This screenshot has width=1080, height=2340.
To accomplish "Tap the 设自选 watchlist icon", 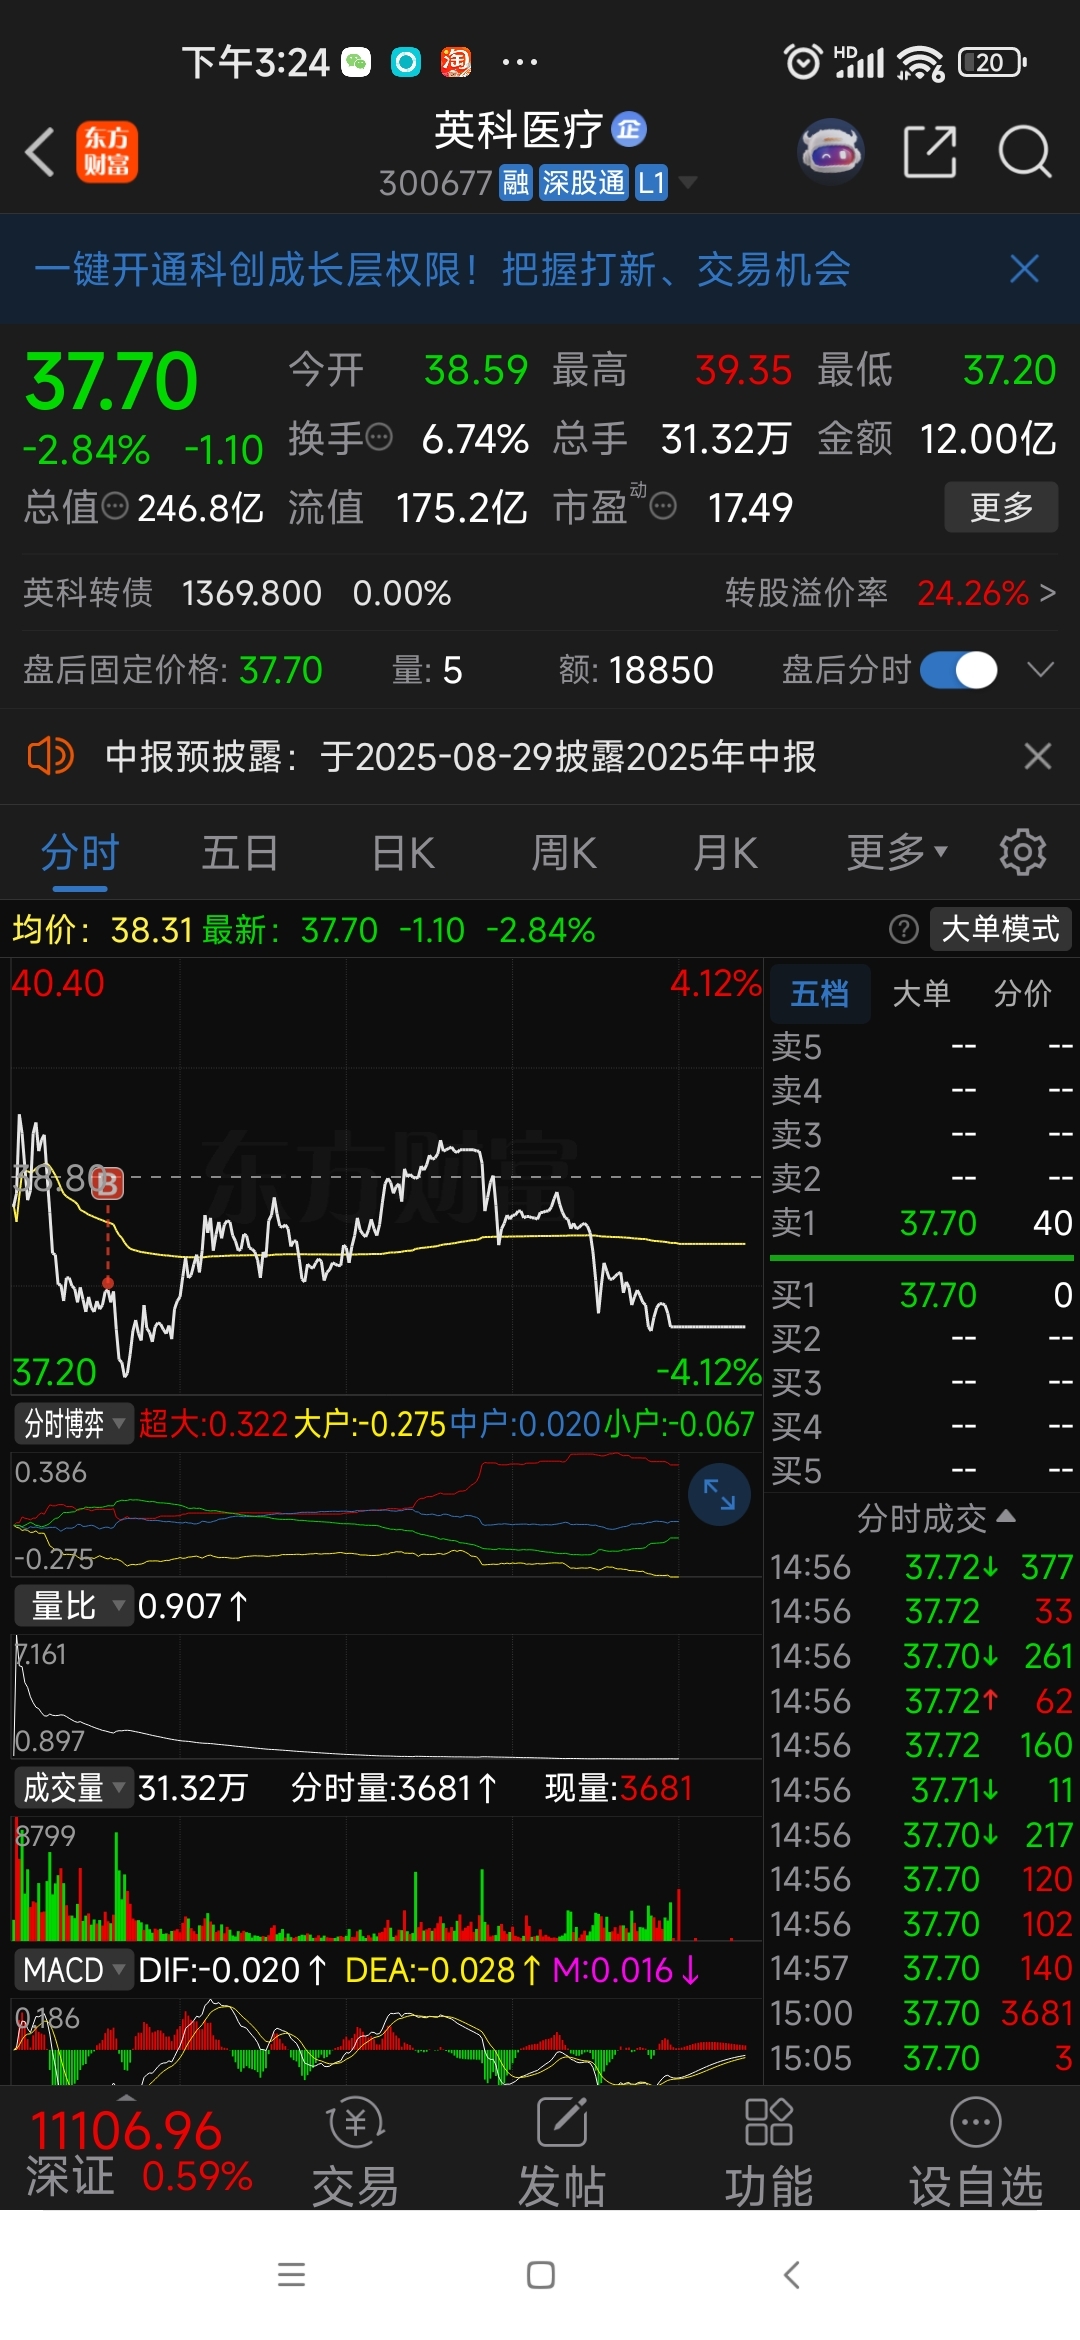I will [976, 2150].
